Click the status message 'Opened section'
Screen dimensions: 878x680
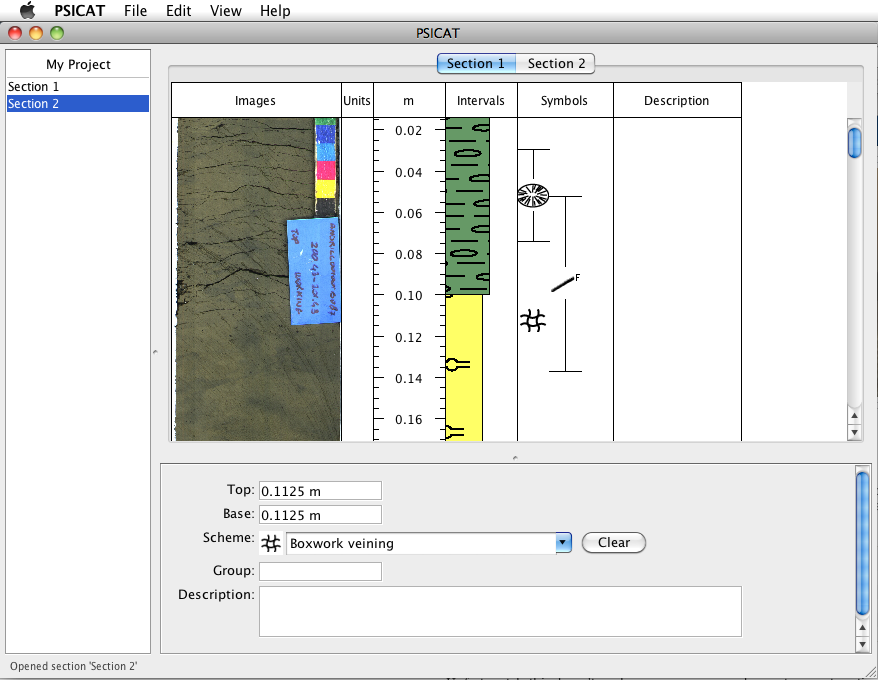click(x=73, y=666)
